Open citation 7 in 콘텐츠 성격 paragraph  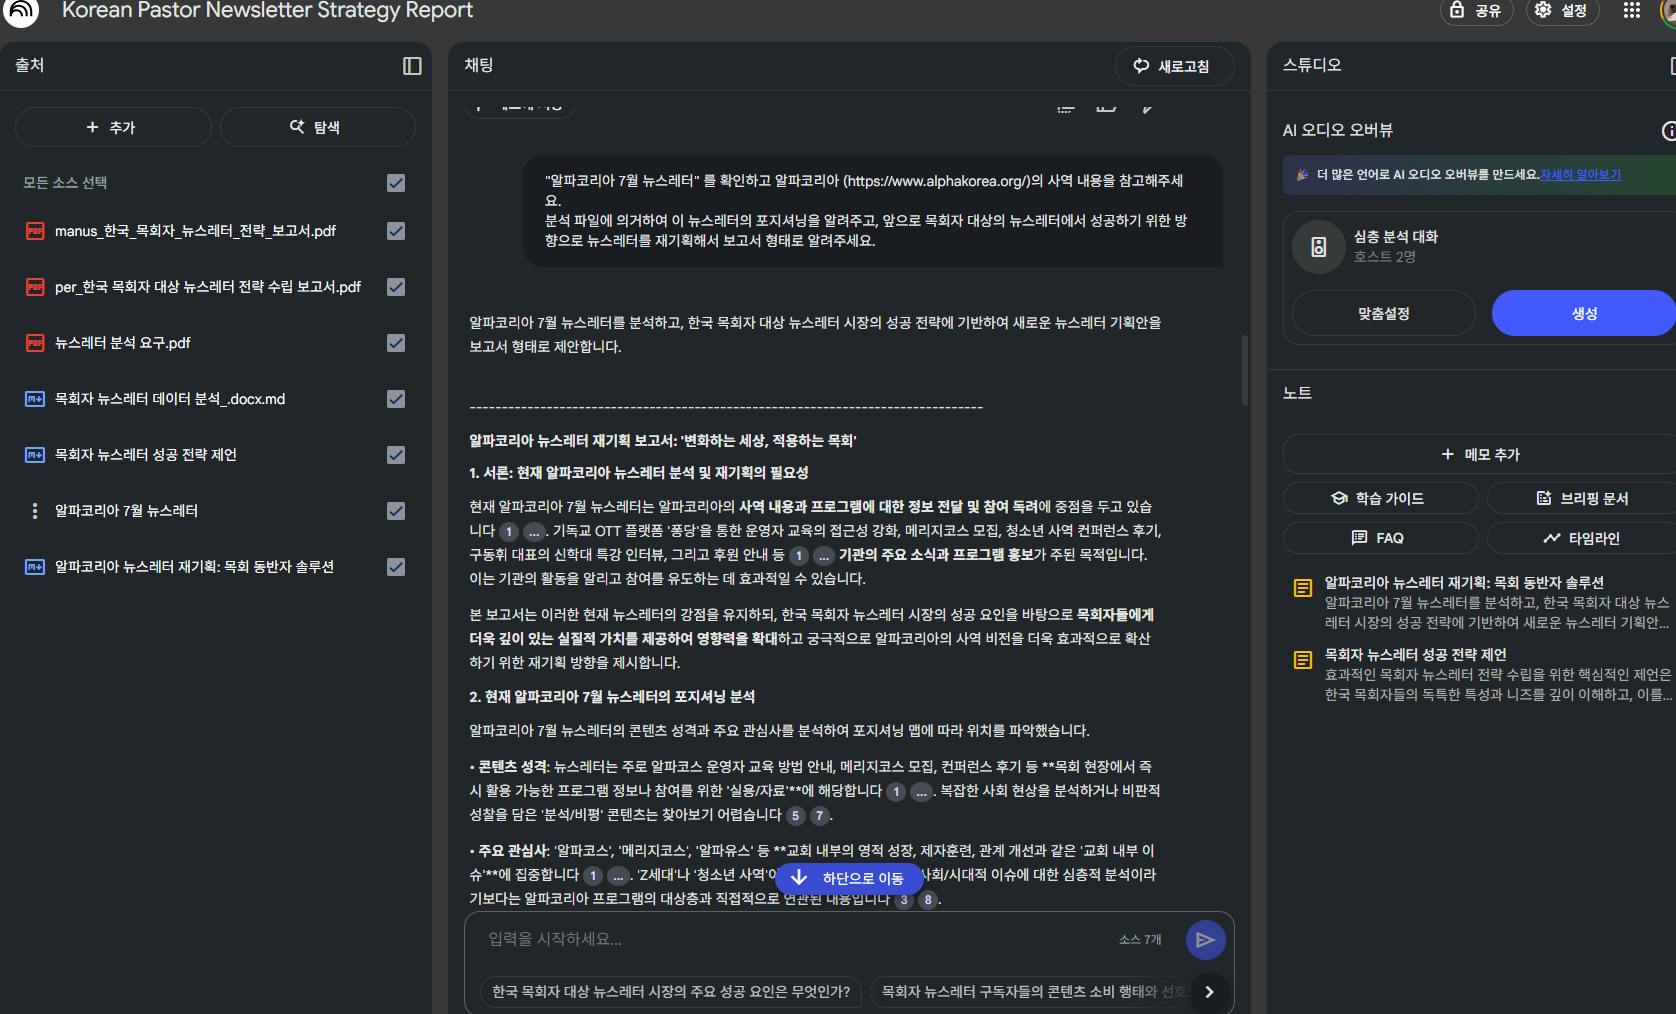pos(820,816)
